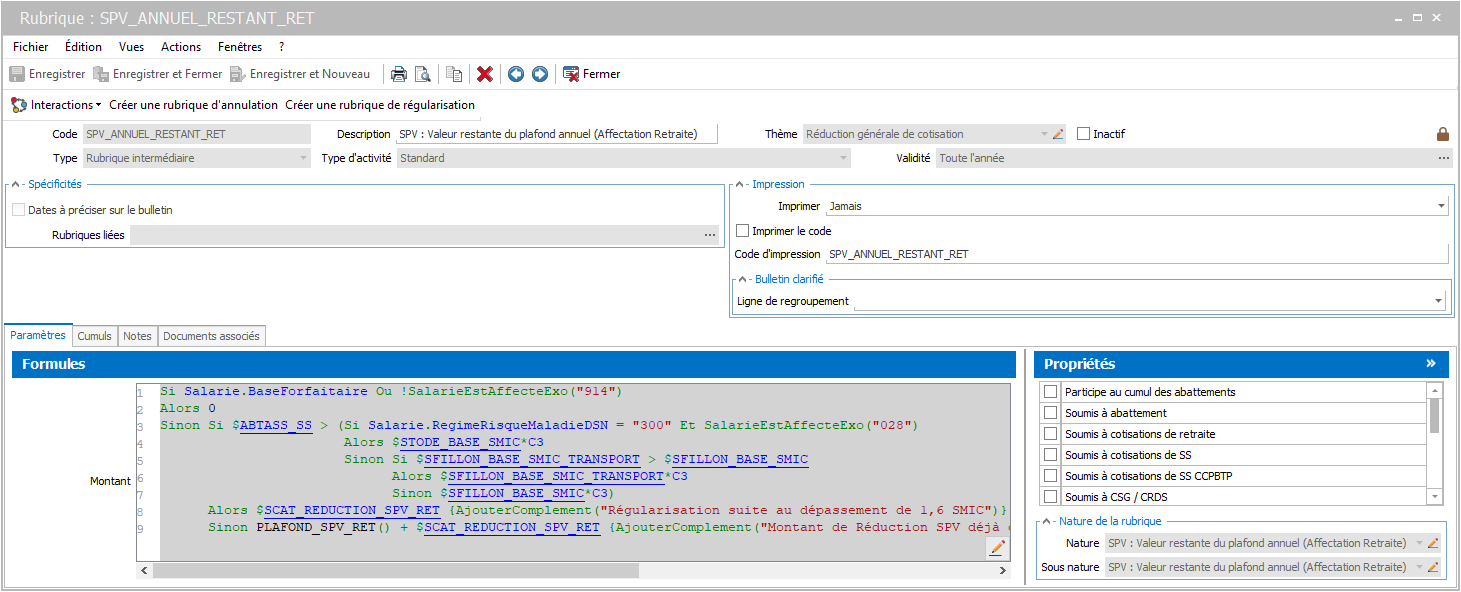Image resolution: width=1461 pixels, height=592 pixels.
Task: Select the Paramètres tab
Action: 38,335
